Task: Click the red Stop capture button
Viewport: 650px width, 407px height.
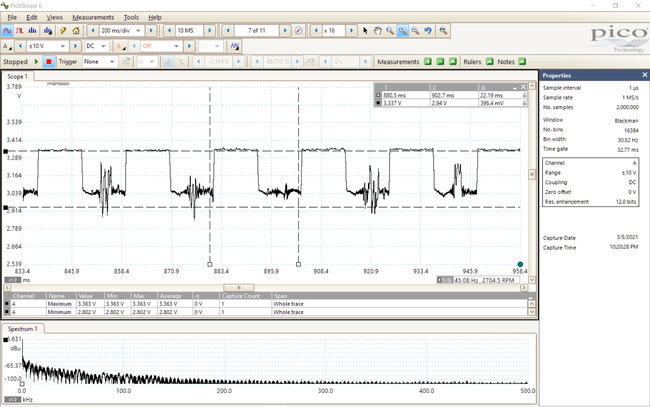Action: click(47, 61)
